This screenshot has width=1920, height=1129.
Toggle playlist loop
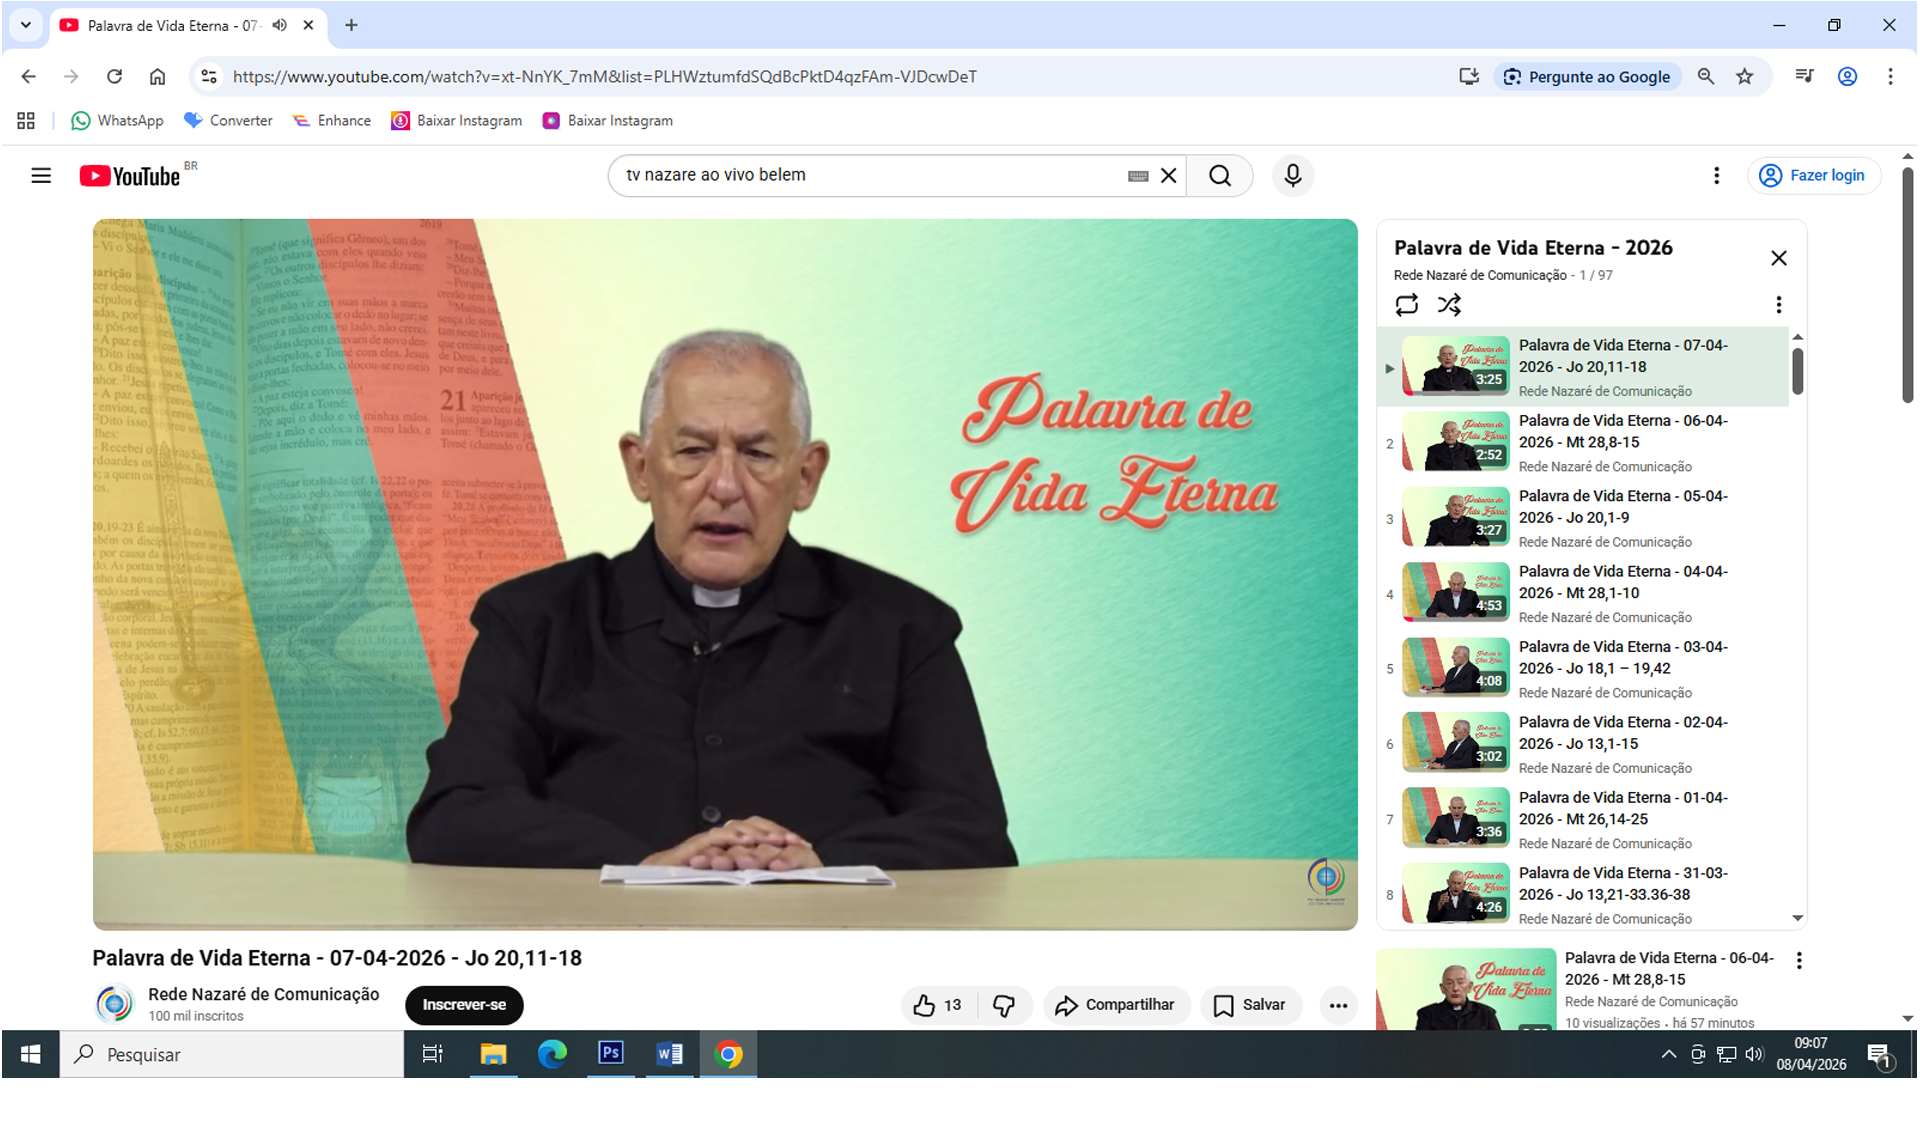(x=1406, y=304)
